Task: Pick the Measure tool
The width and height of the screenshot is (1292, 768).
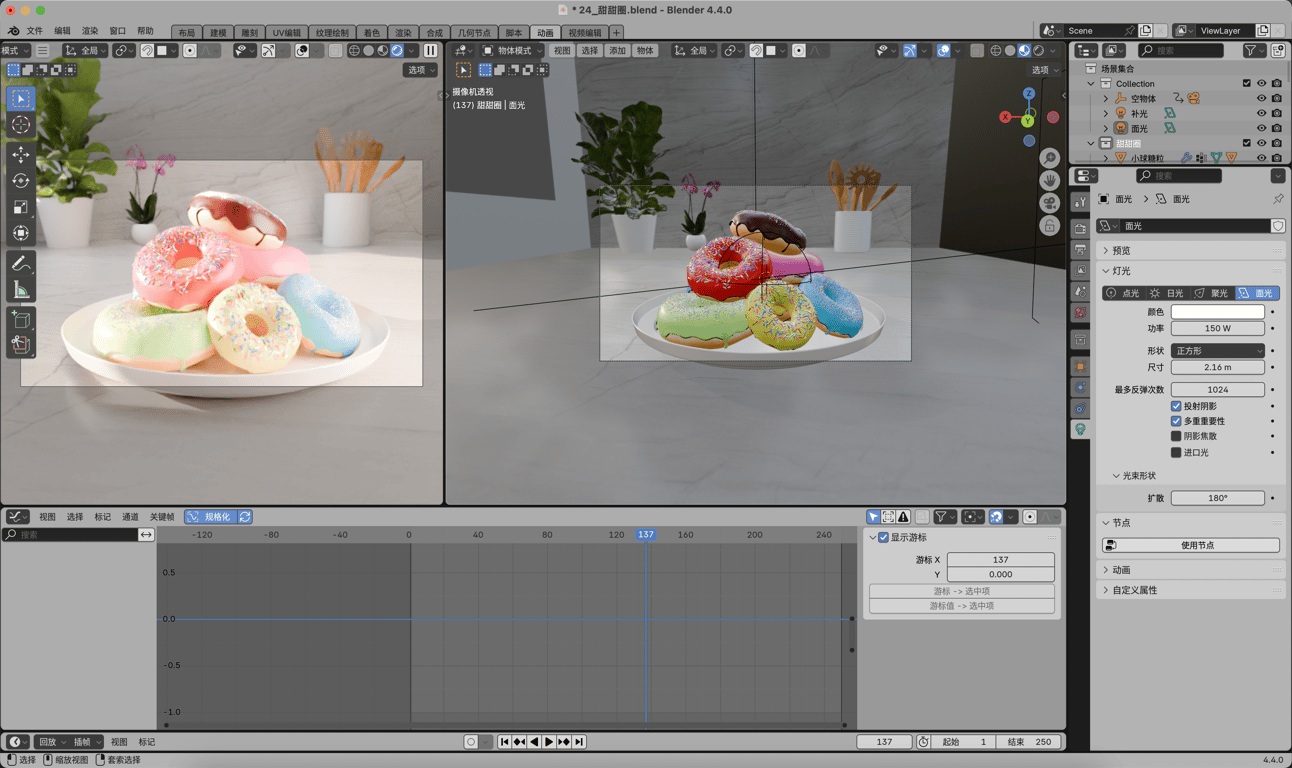Action: (21, 290)
